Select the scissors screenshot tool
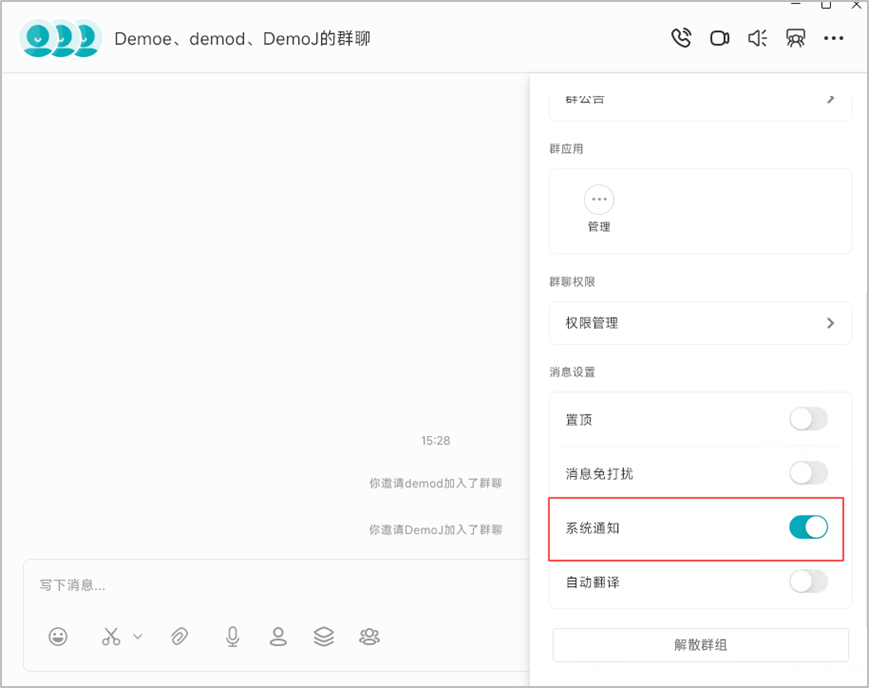The image size is (869, 688). 111,636
